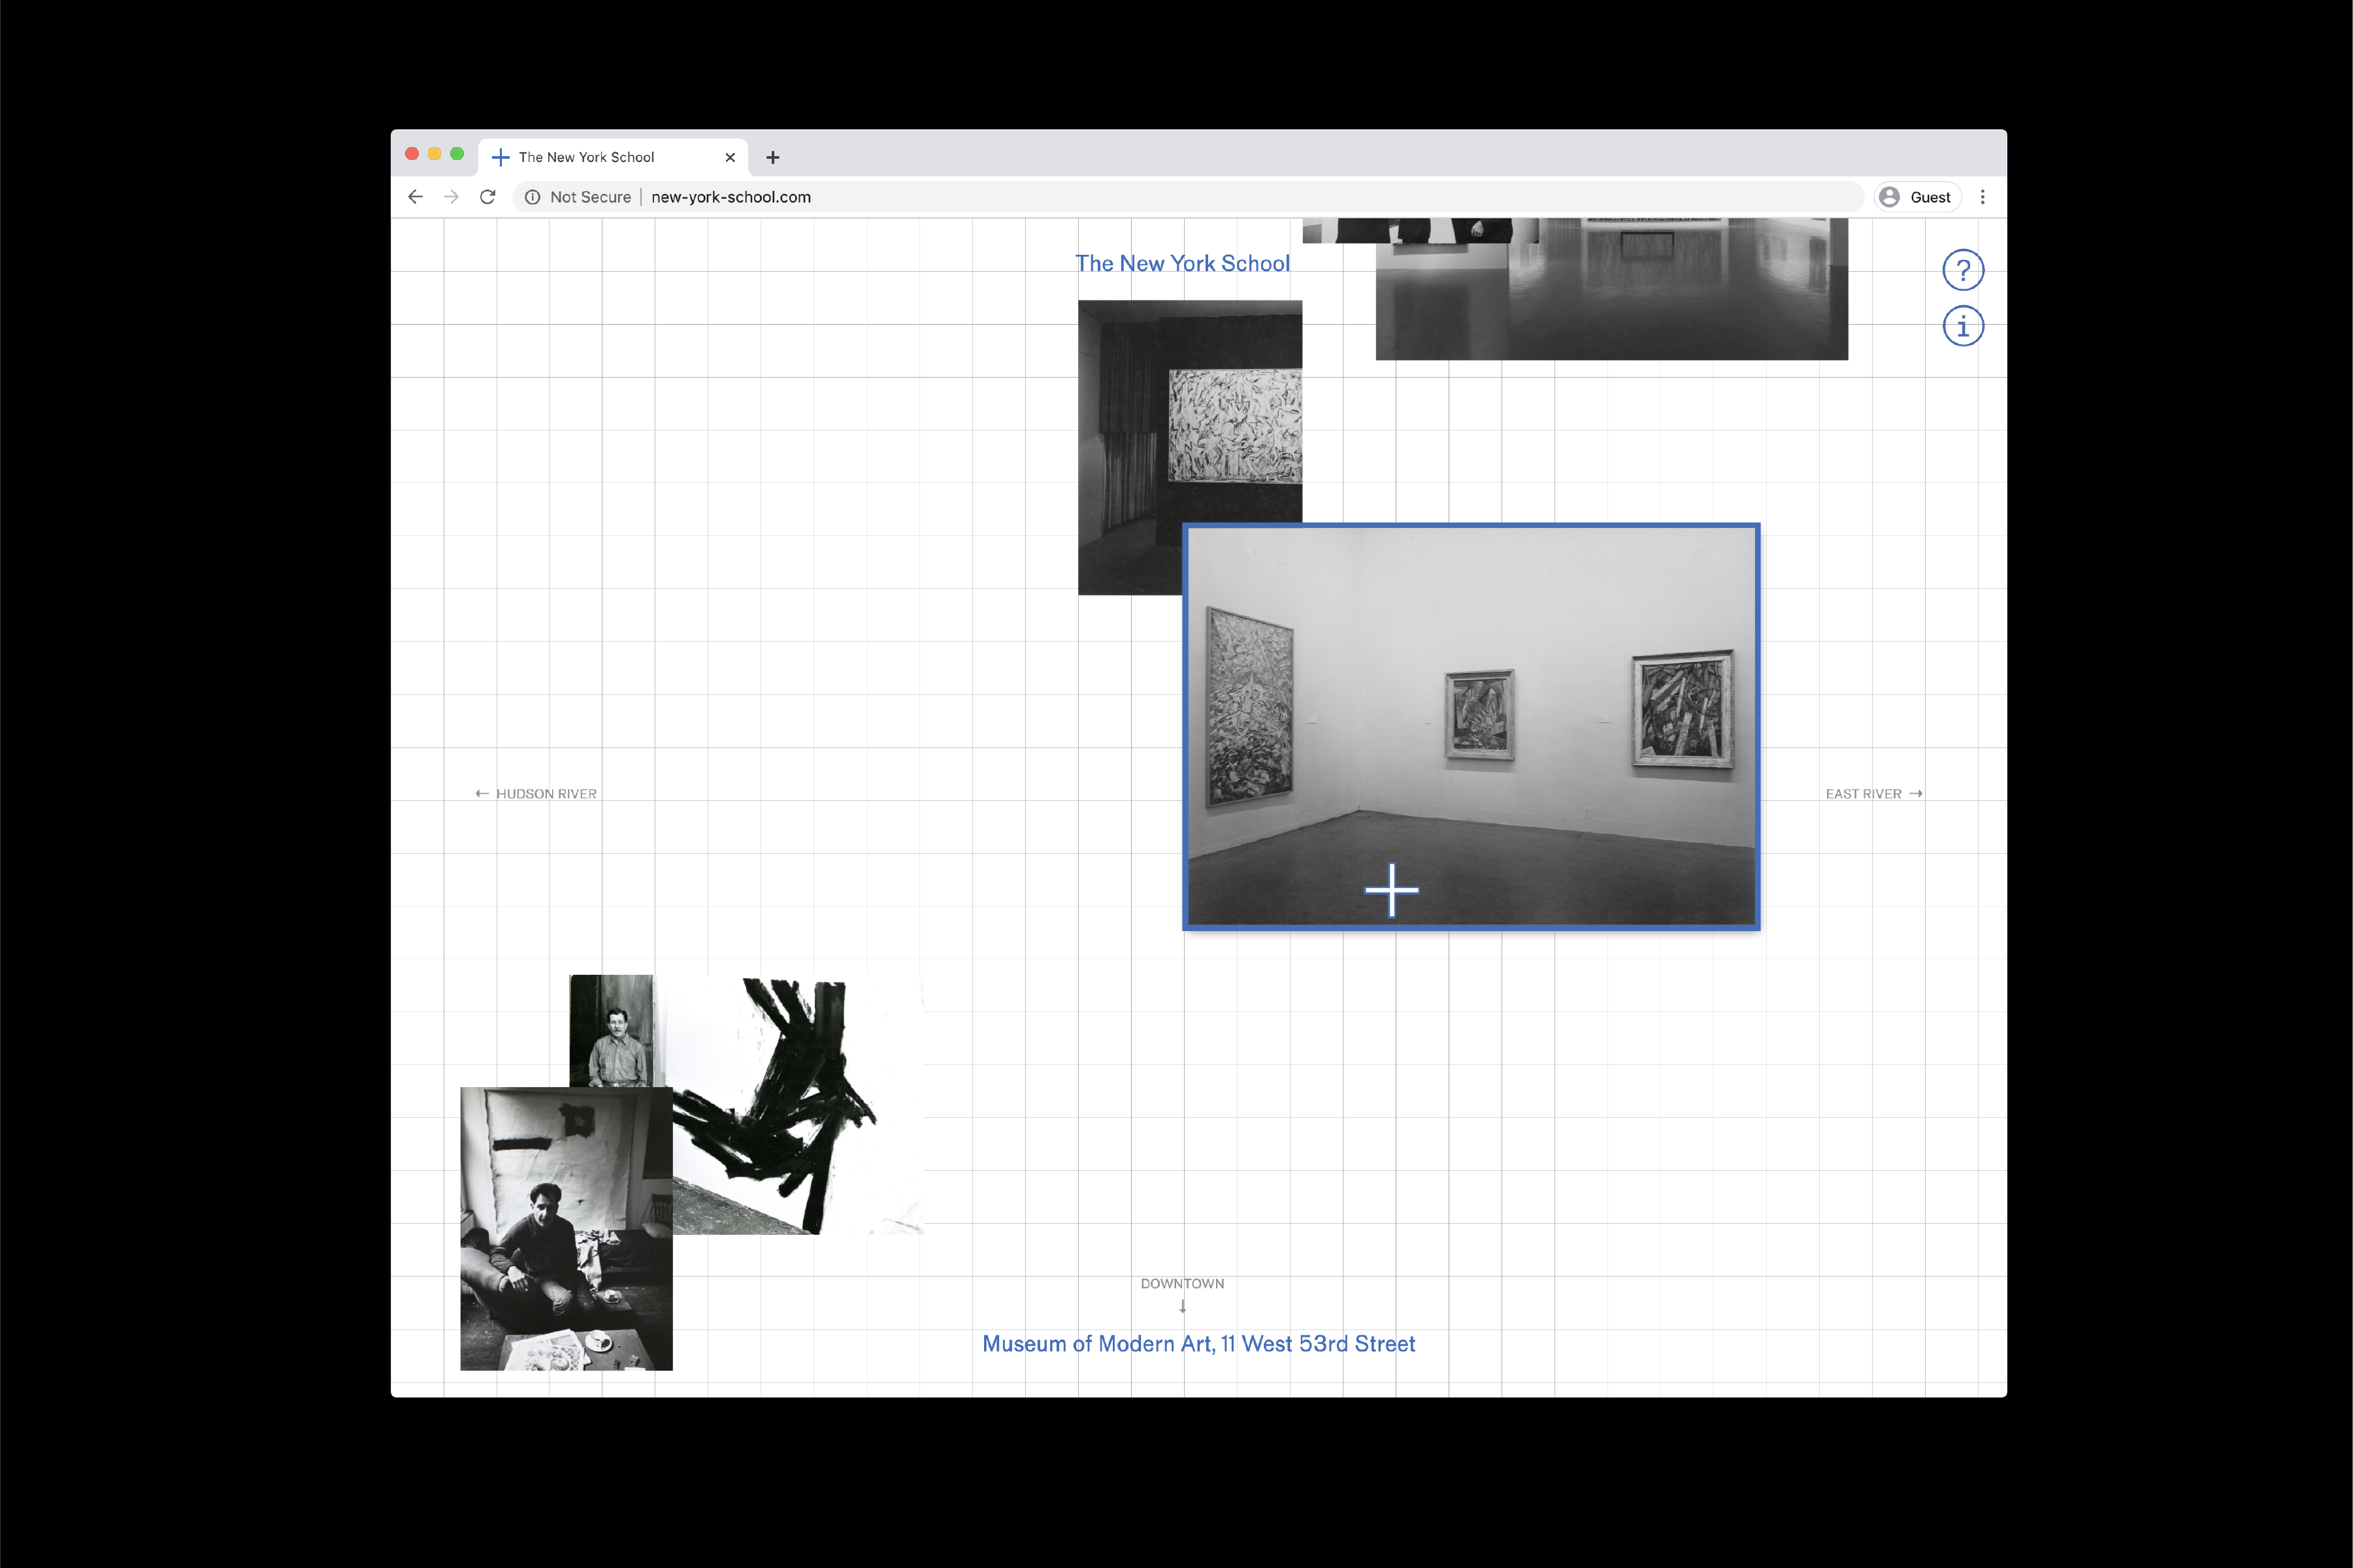The image size is (2353, 1568).
Task: Click the Downtown navigation label
Action: pos(1182,1284)
